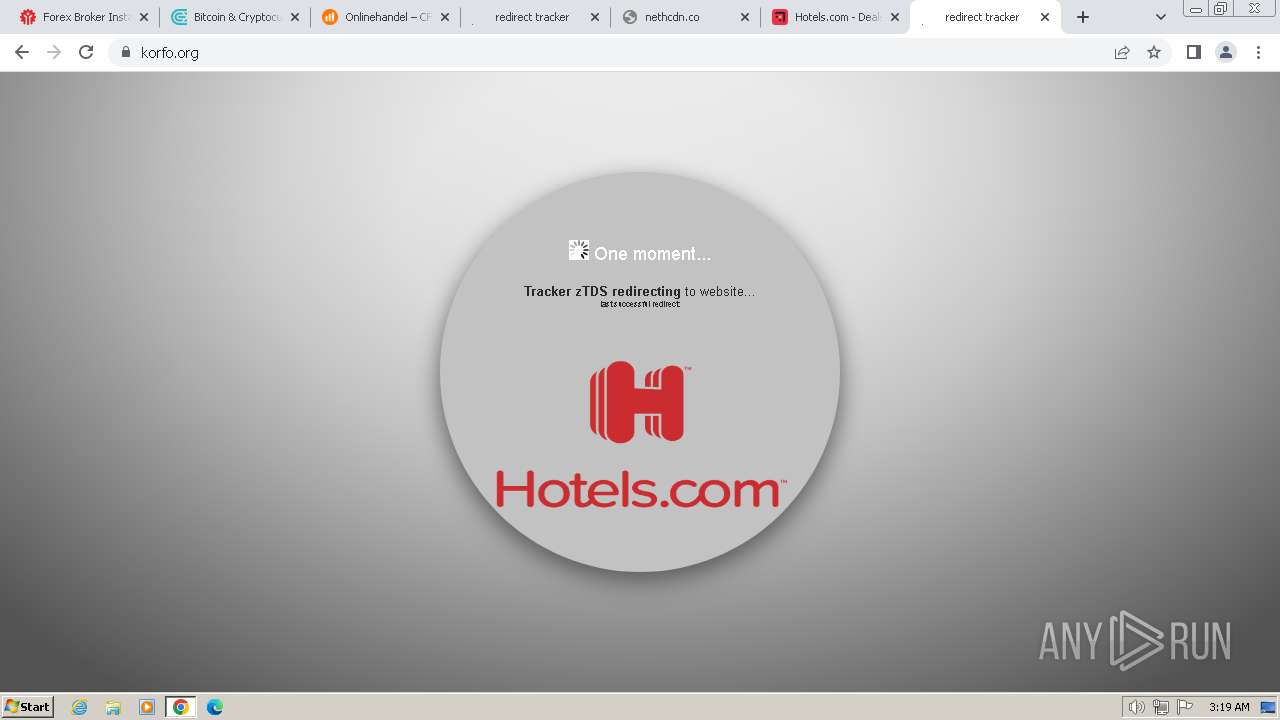Open a new tab
Image resolution: width=1280 pixels, height=720 pixels.
pos(1083,17)
